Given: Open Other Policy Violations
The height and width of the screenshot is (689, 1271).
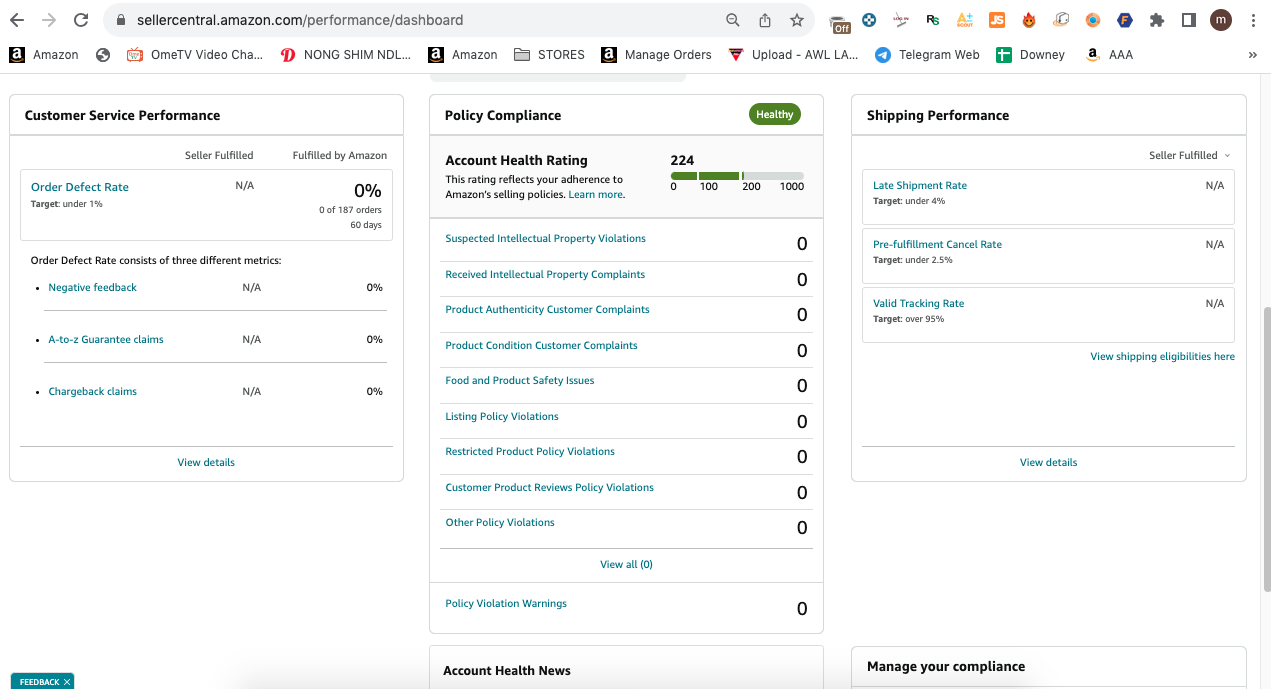Looking at the screenshot, I should coord(500,522).
